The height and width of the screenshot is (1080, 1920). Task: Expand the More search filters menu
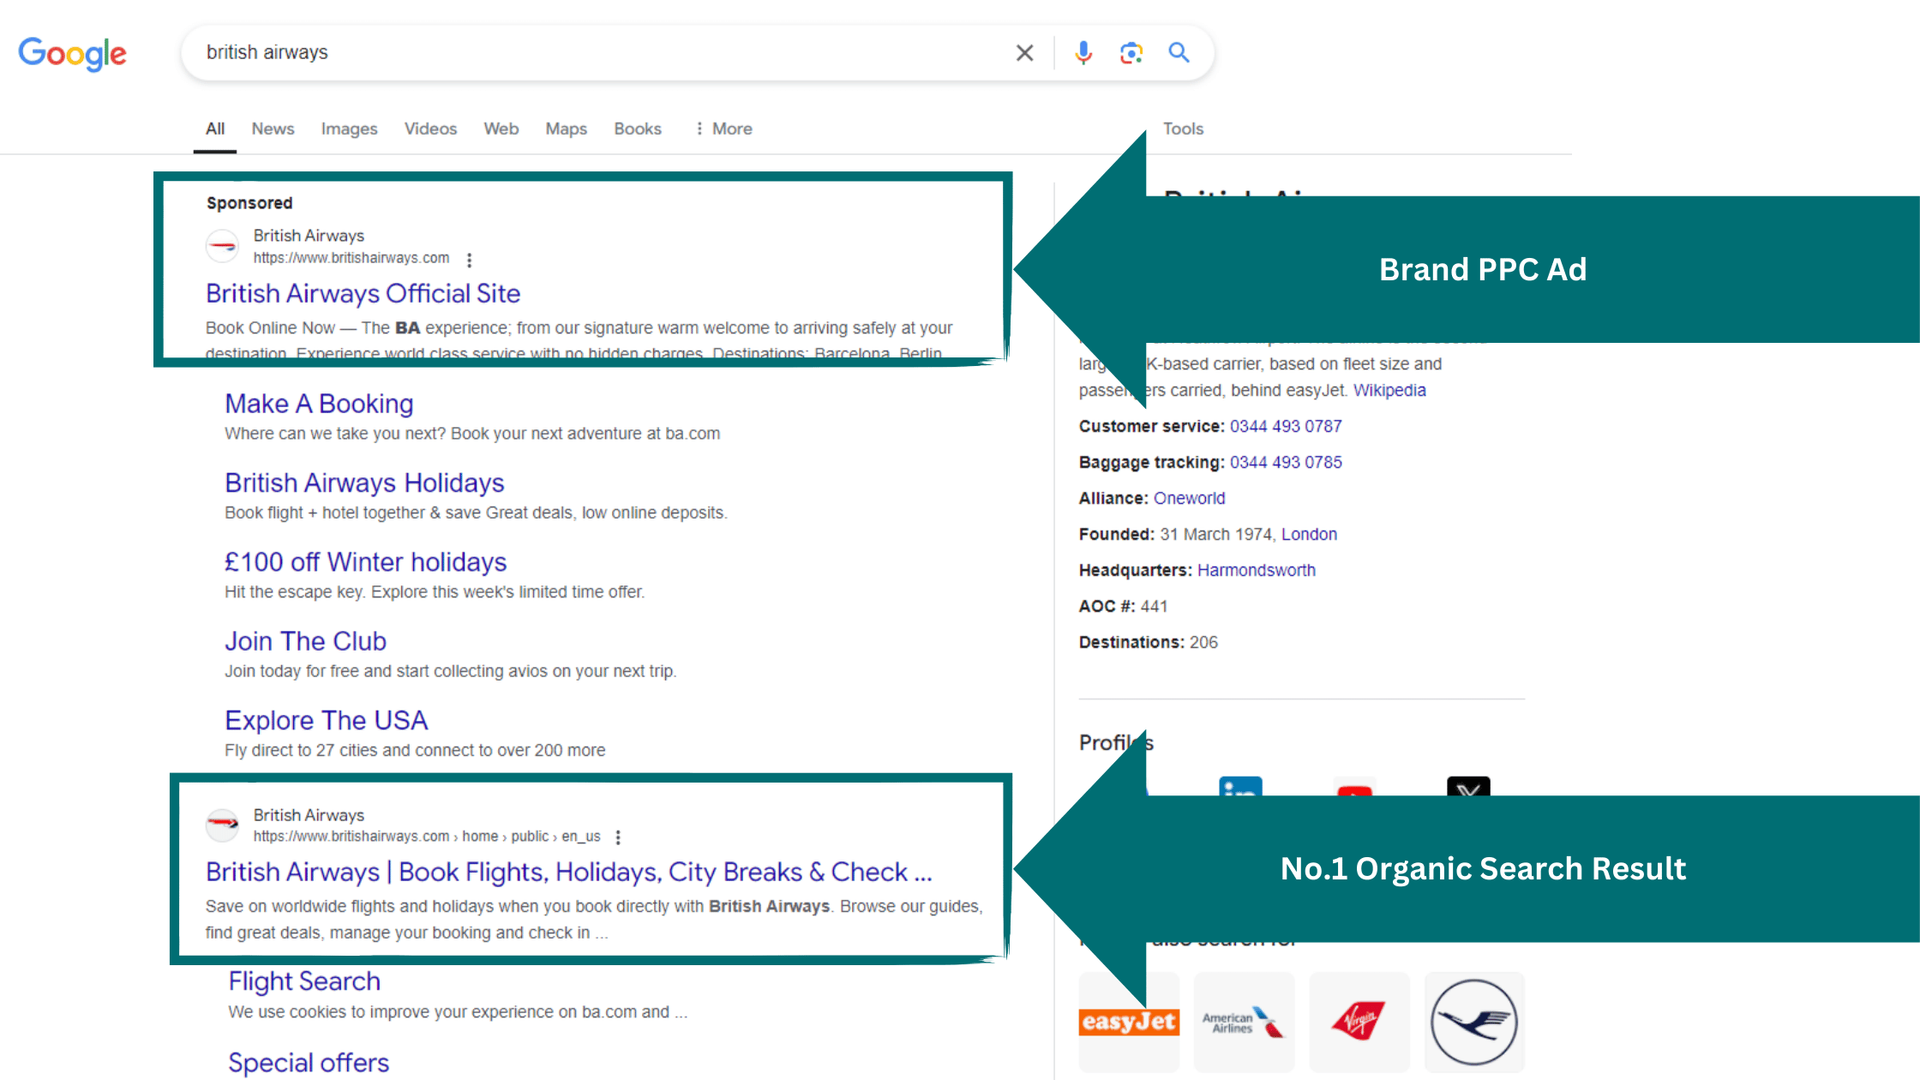[x=724, y=129]
